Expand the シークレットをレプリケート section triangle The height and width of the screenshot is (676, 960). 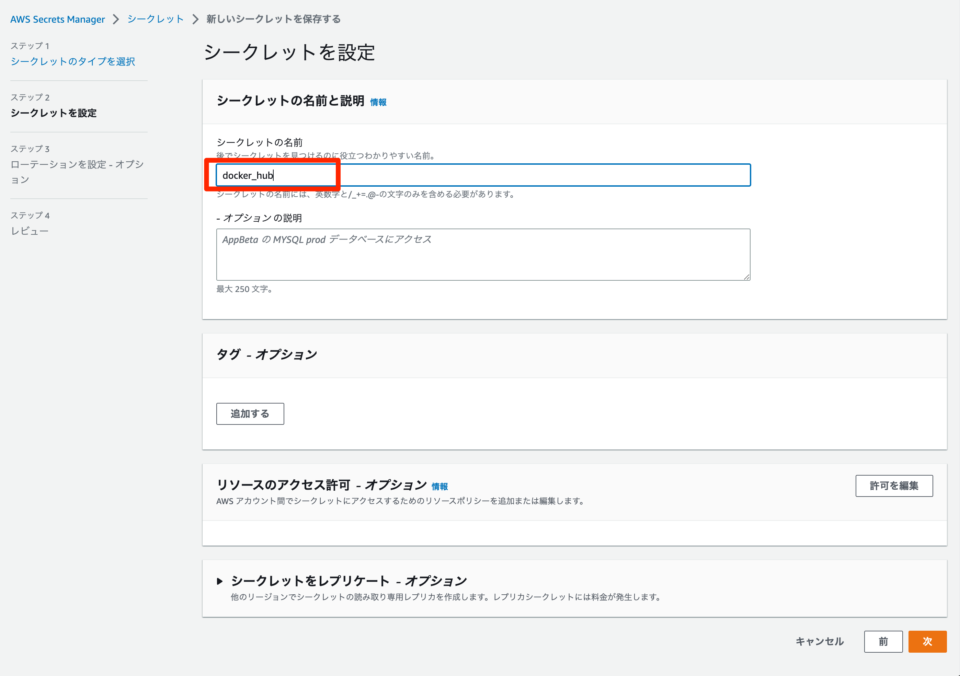point(220,581)
